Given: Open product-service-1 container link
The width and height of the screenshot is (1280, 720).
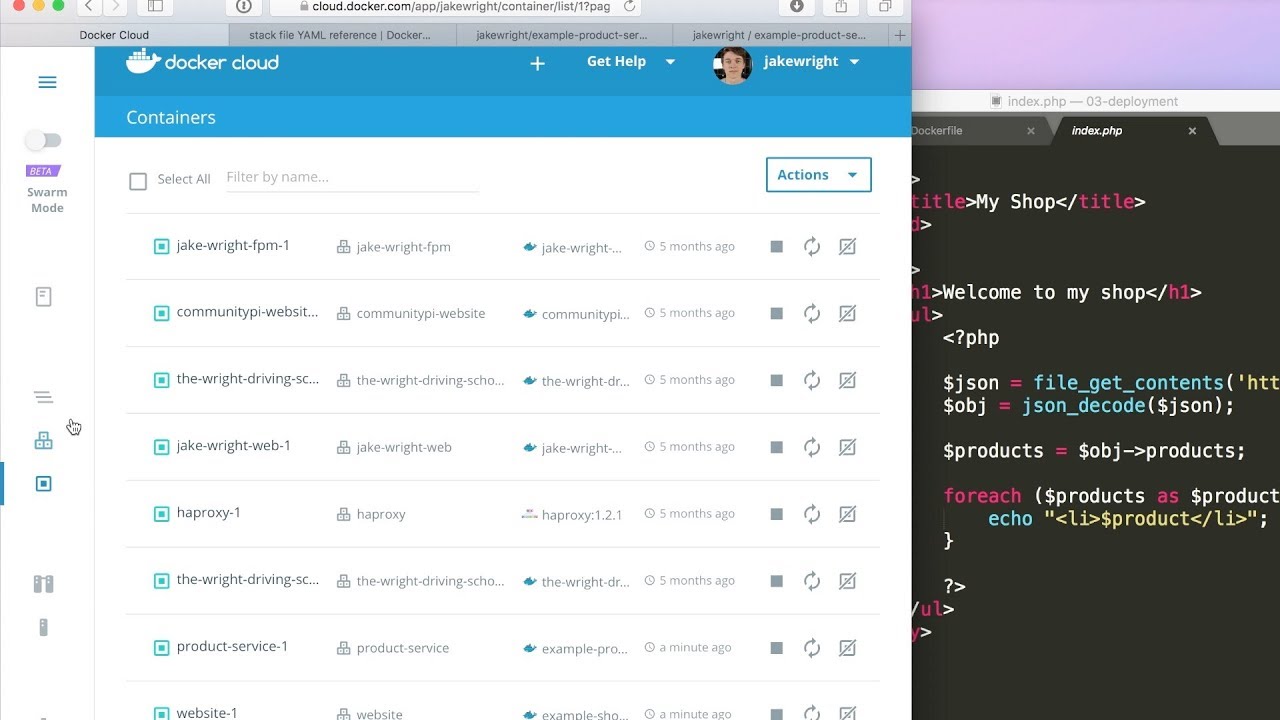Looking at the screenshot, I should coord(232,647).
